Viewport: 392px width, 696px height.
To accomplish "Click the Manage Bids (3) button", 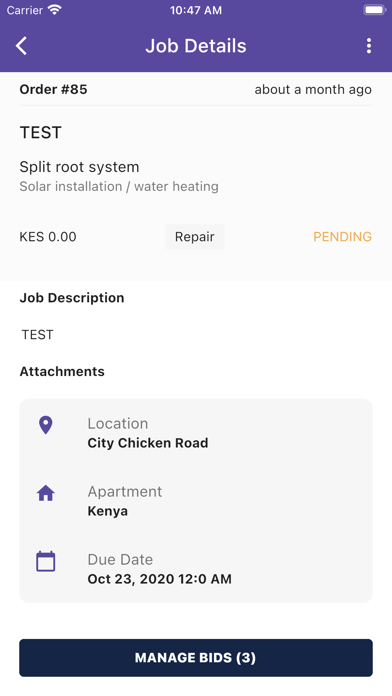I will 196,657.
